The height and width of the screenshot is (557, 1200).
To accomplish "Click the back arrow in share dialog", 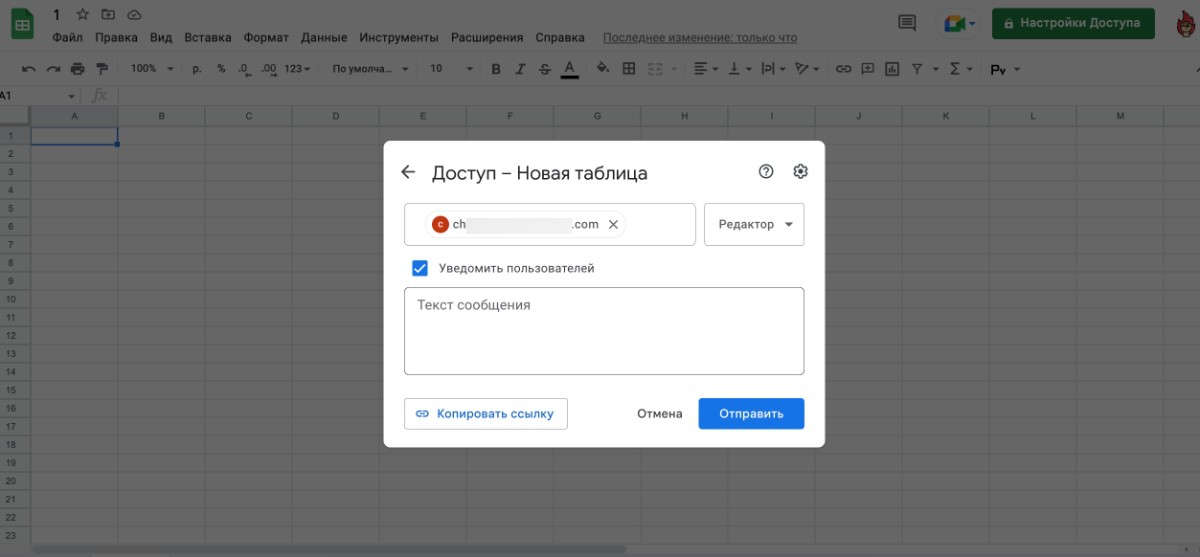I will click(408, 172).
